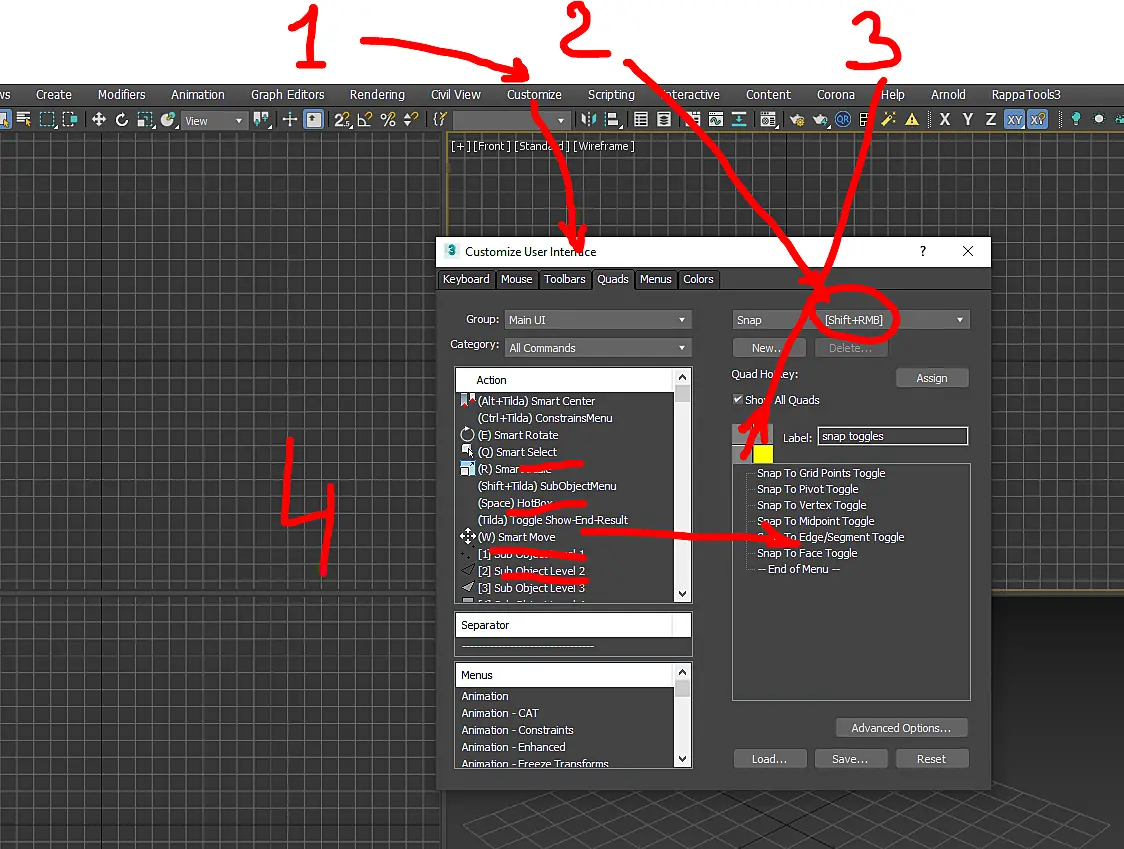This screenshot has height=849, width=1124.
Task: Open the Group dropdown showing Main UI
Action: coord(598,320)
